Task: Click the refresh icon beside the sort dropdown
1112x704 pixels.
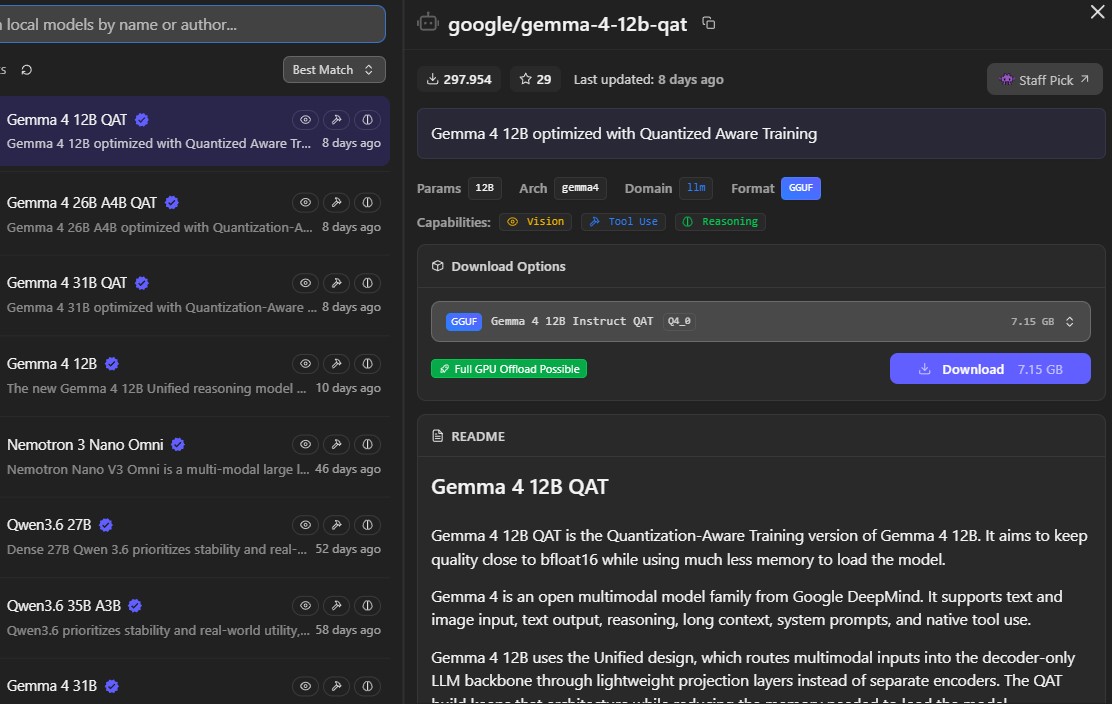Action: 27,69
